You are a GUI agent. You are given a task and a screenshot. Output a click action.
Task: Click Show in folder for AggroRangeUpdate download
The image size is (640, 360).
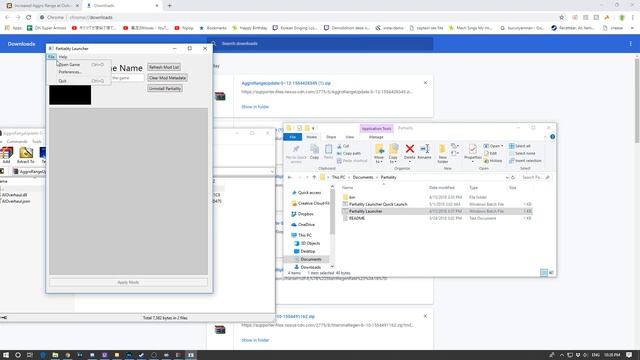[255, 107]
